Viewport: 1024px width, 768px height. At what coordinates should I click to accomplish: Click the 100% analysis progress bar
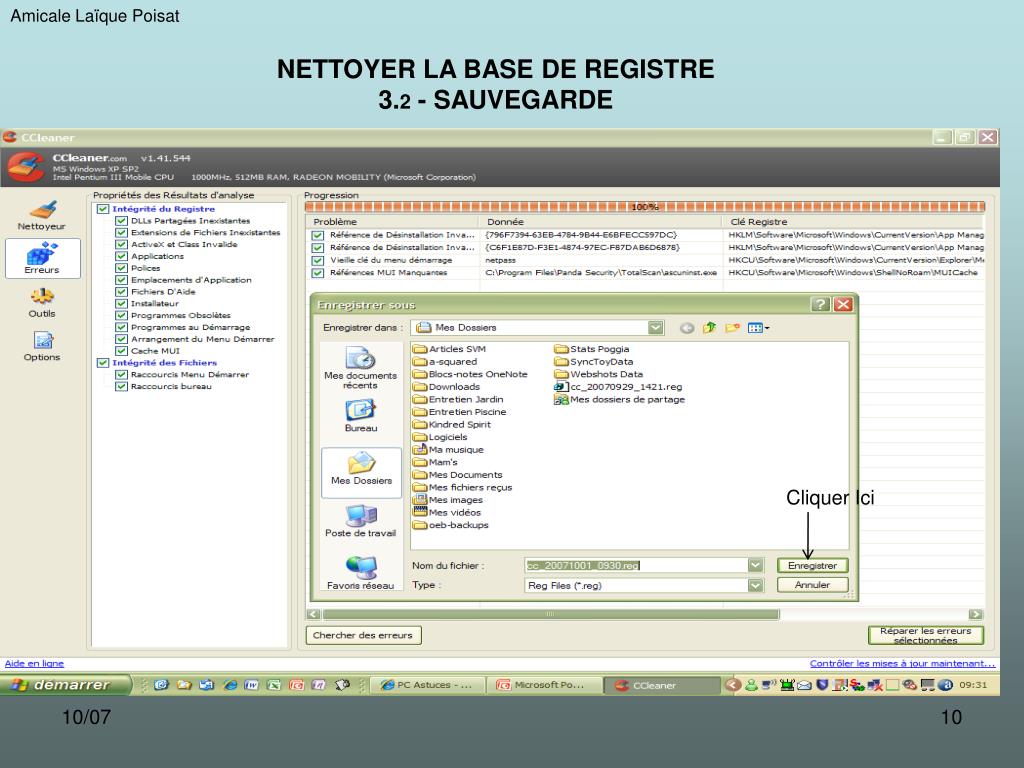(x=645, y=207)
